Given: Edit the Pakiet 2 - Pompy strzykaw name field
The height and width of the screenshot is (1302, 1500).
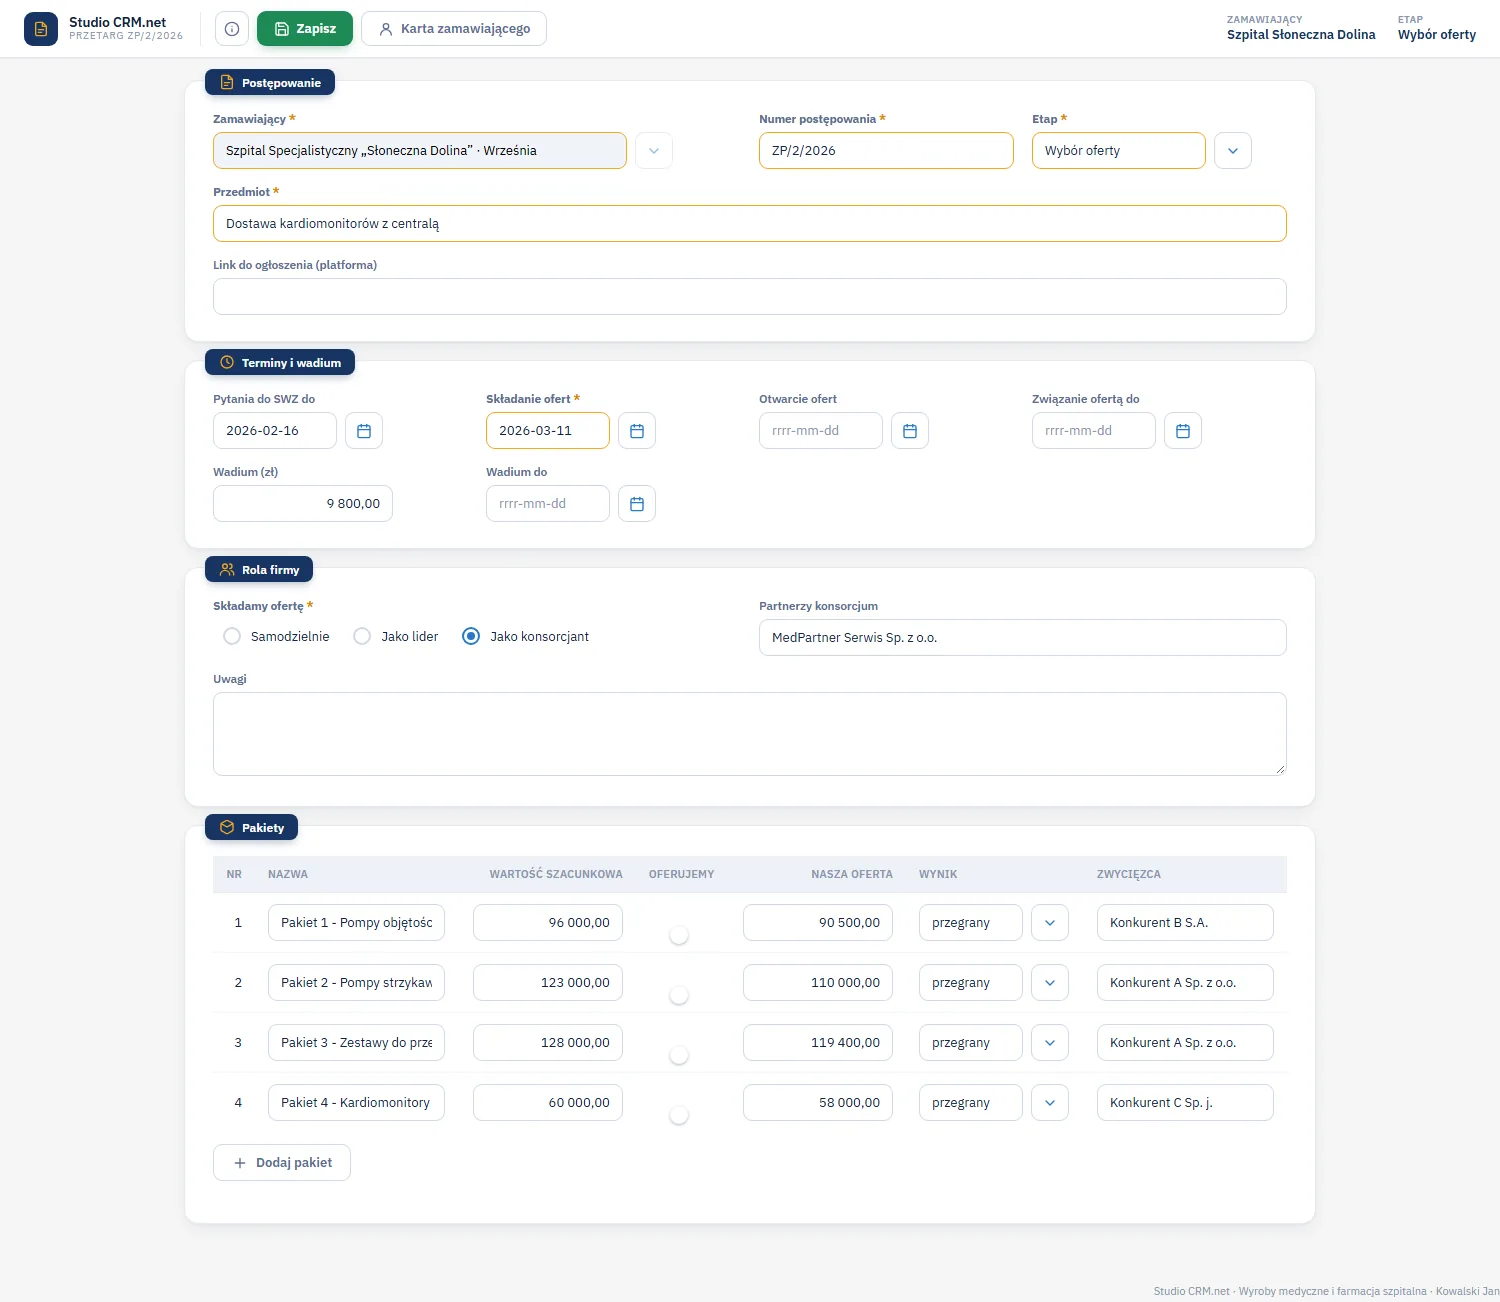Looking at the screenshot, I should (356, 983).
